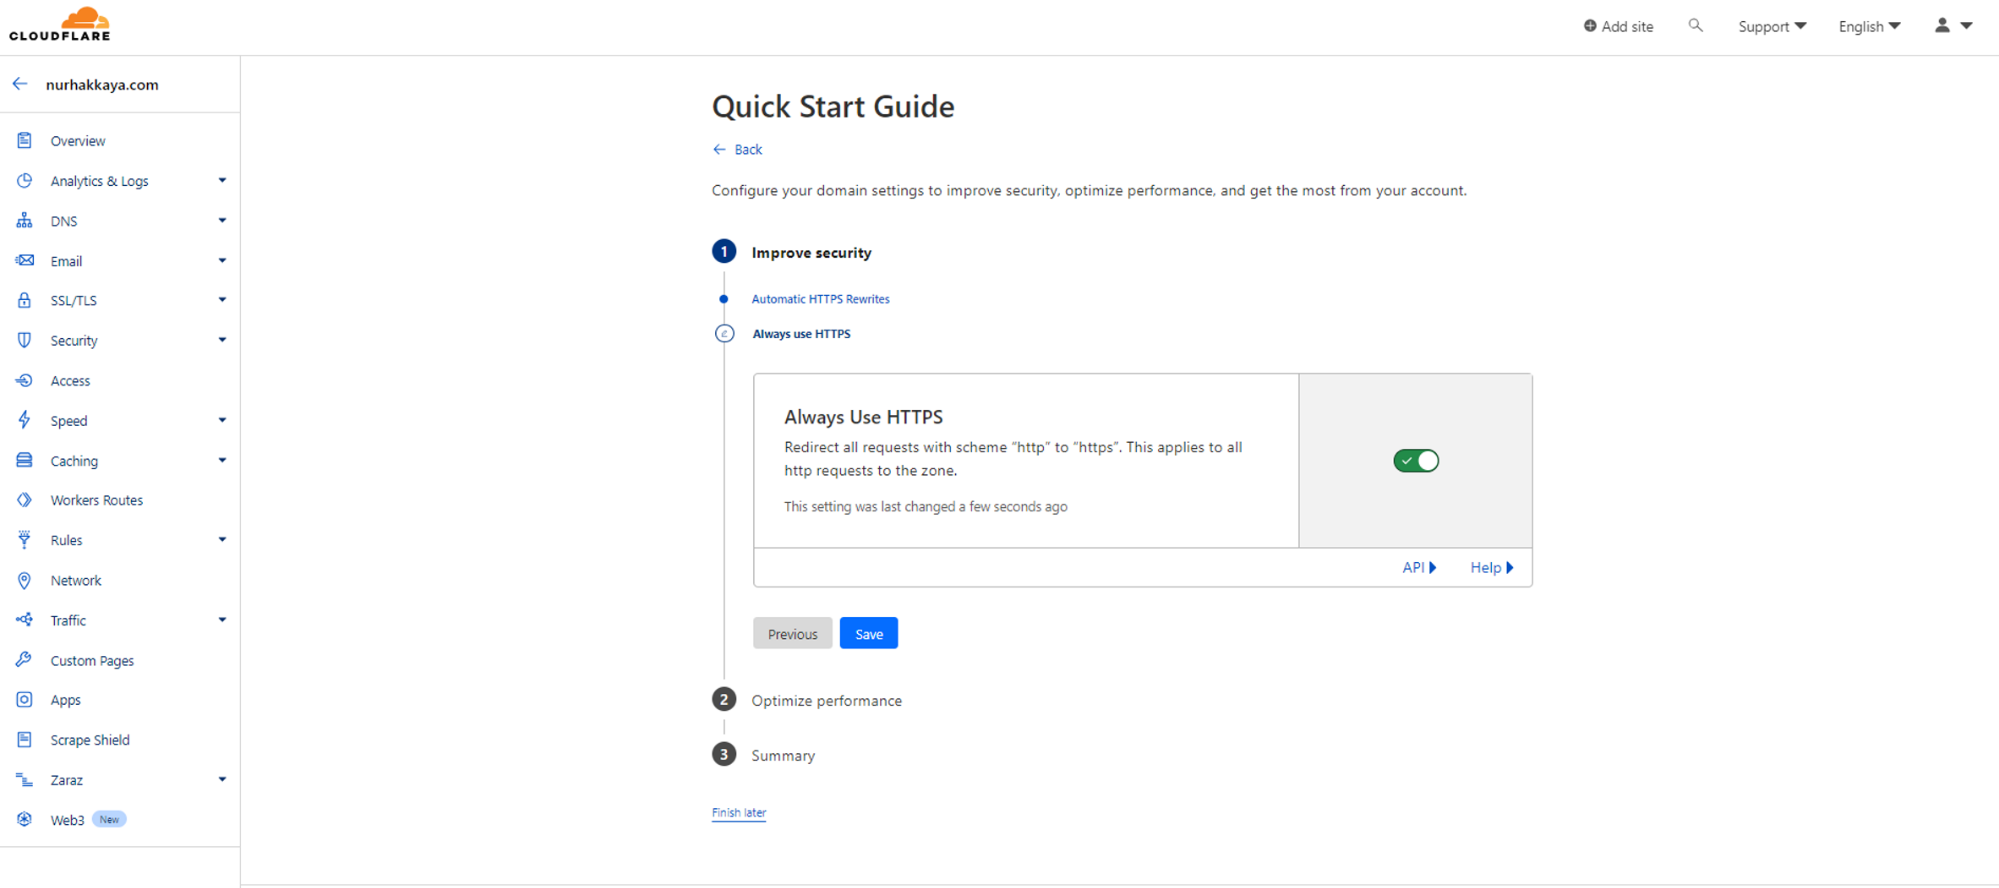Image resolution: width=1999 pixels, height=888 pixels.
Task: Open the Access section label
Action: click(70, 381)
